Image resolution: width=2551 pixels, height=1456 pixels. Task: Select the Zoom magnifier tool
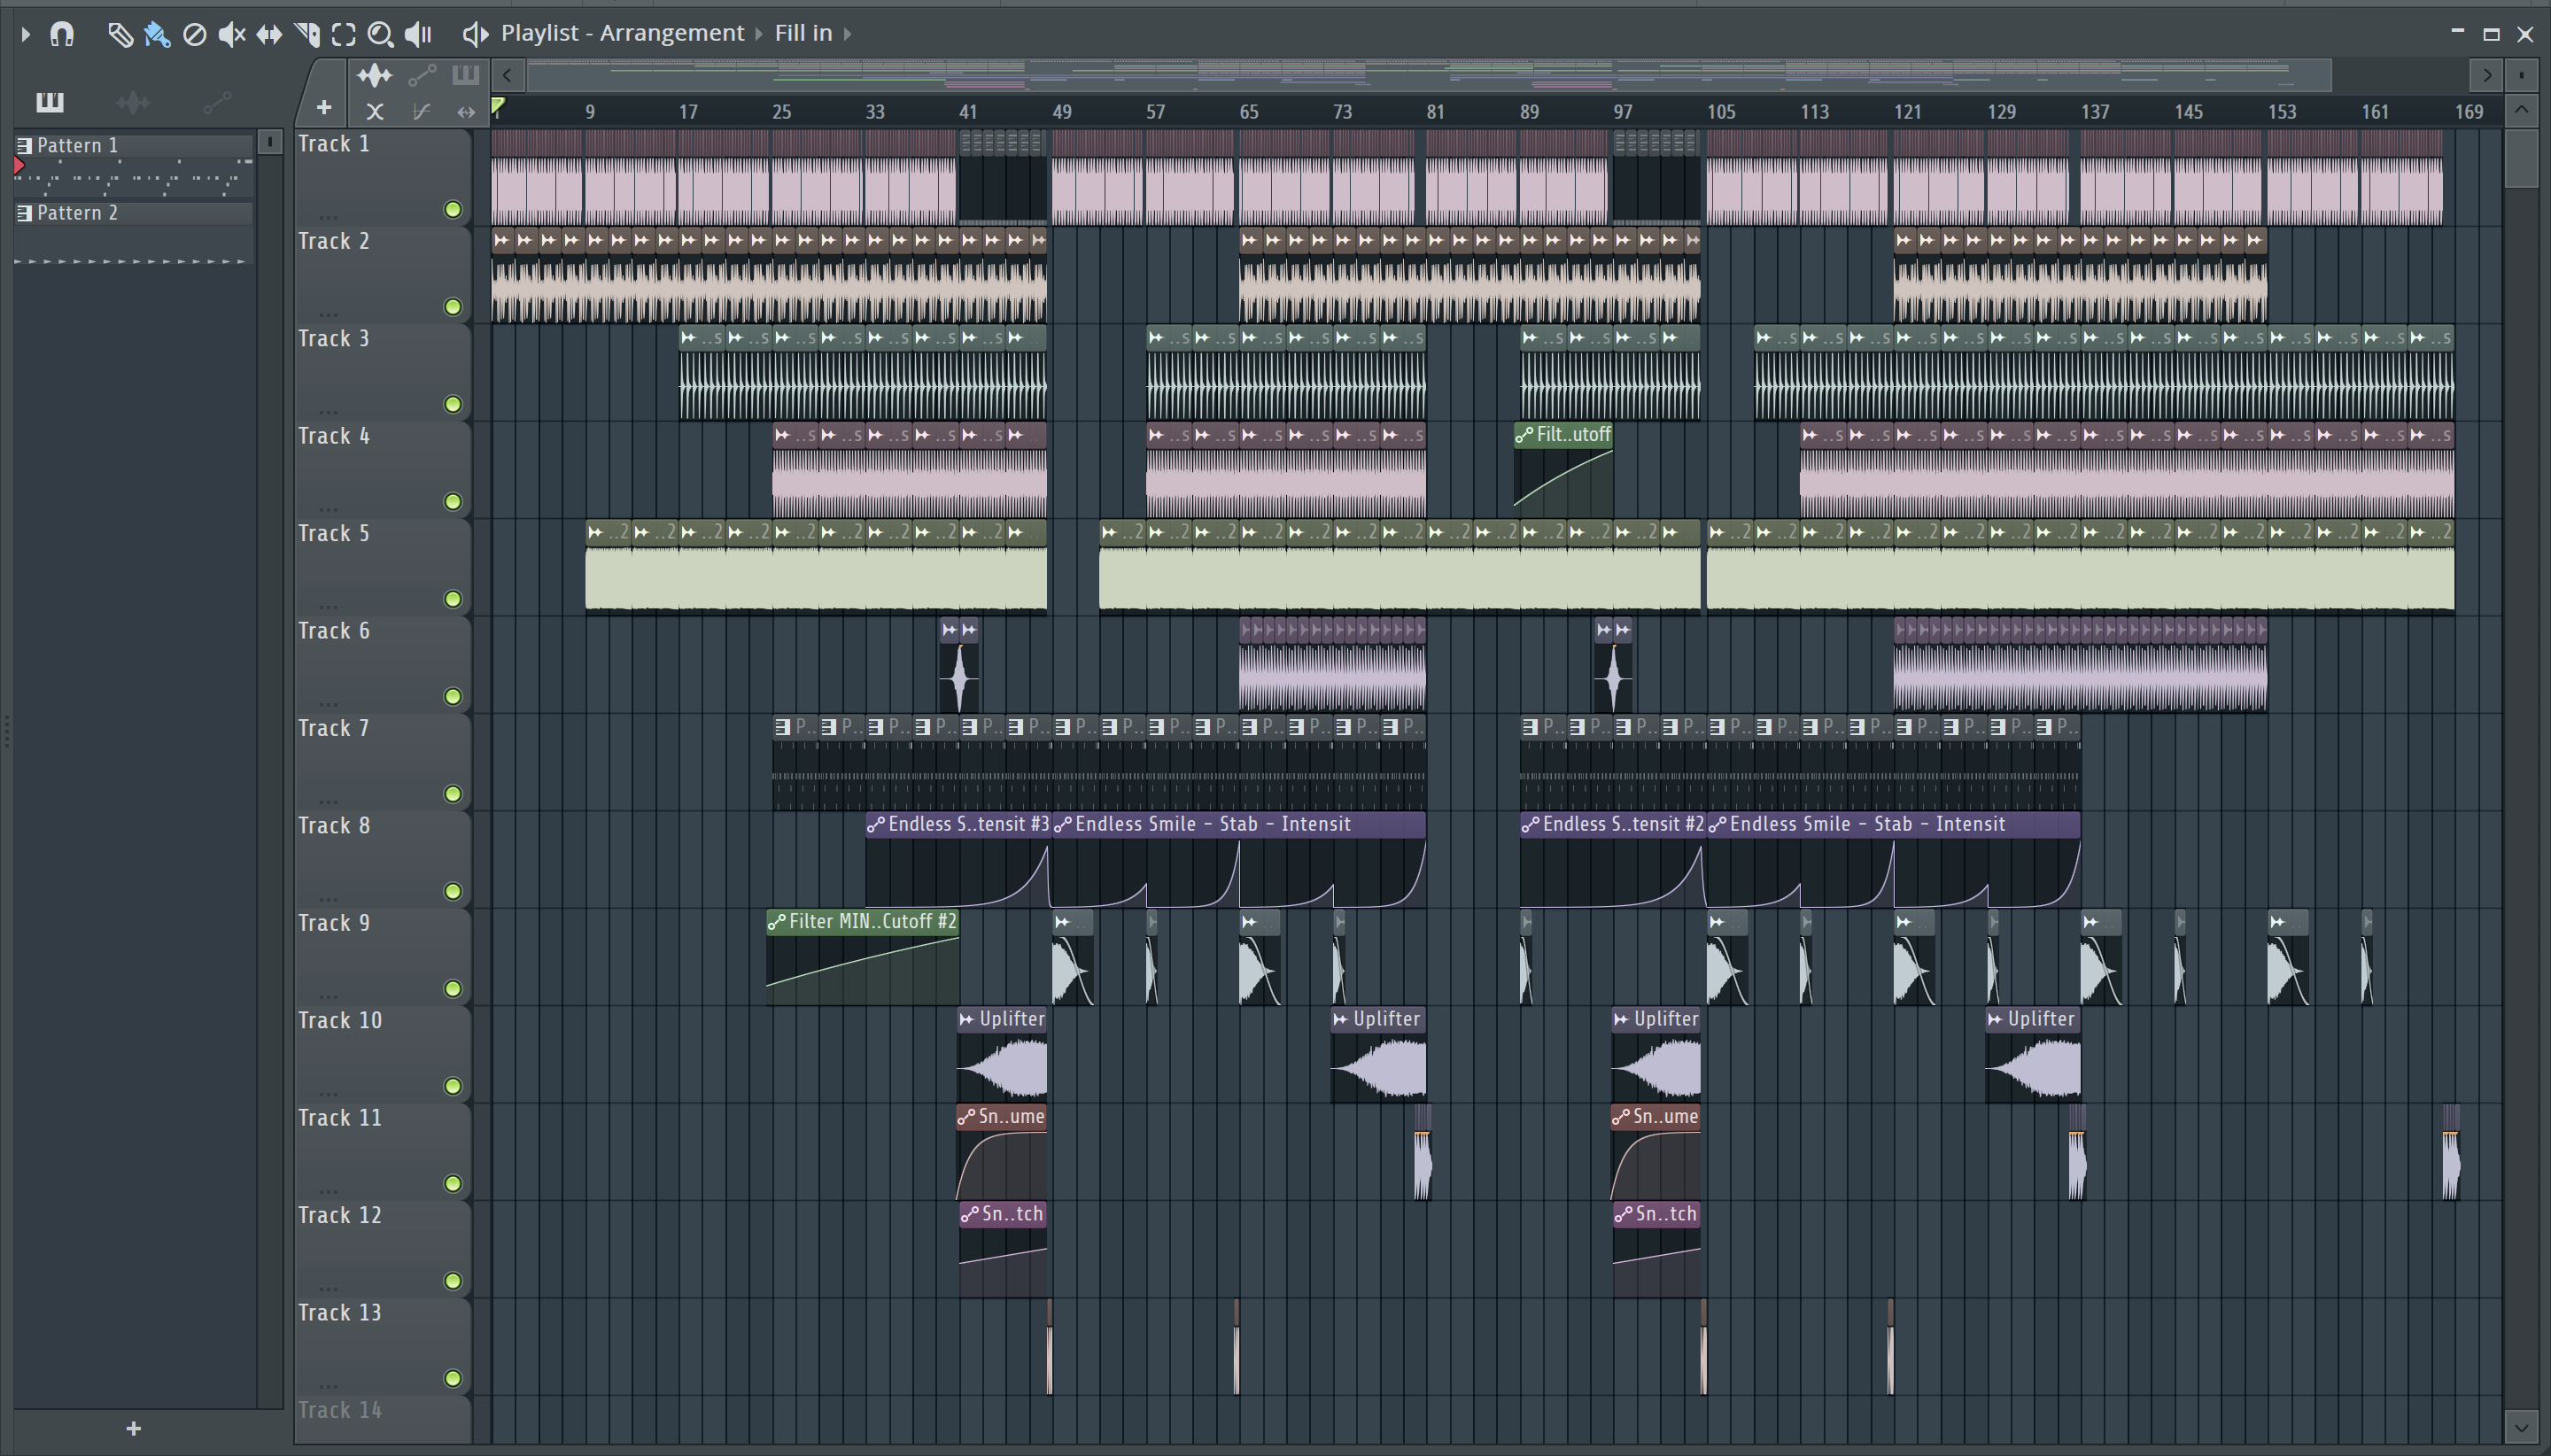coord(380,34)
